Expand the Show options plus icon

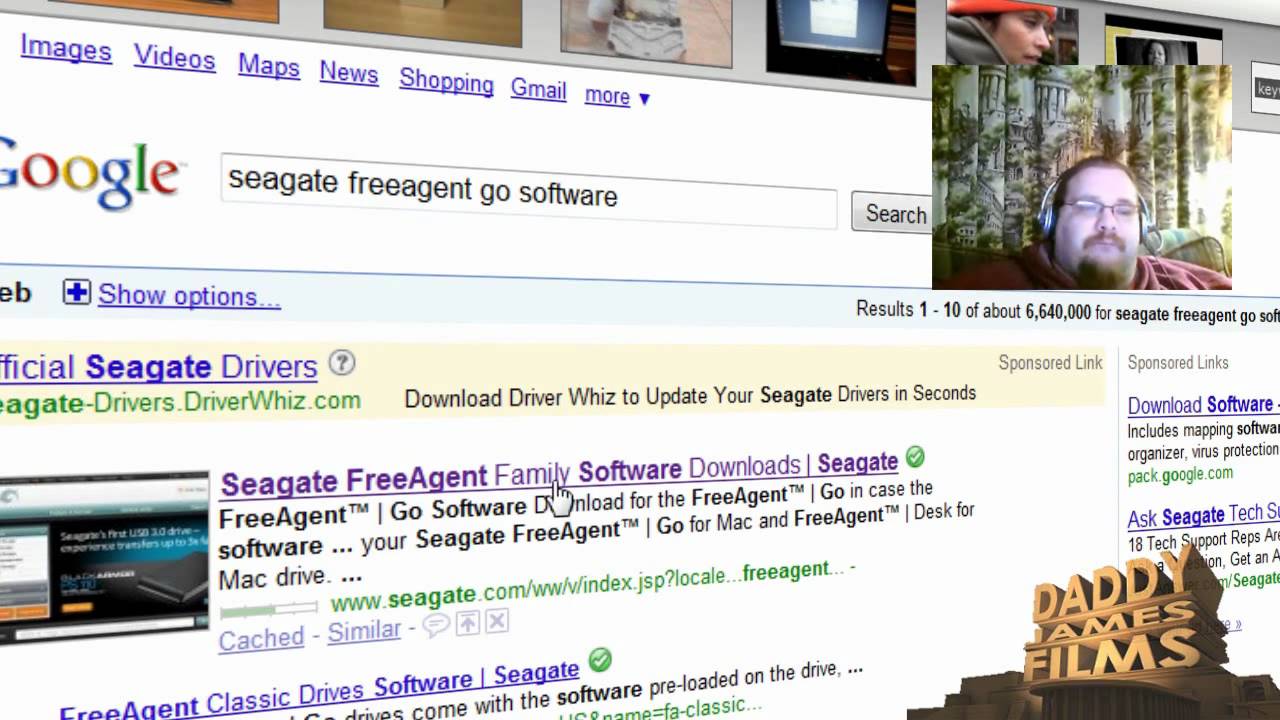[x=76, y=293]
